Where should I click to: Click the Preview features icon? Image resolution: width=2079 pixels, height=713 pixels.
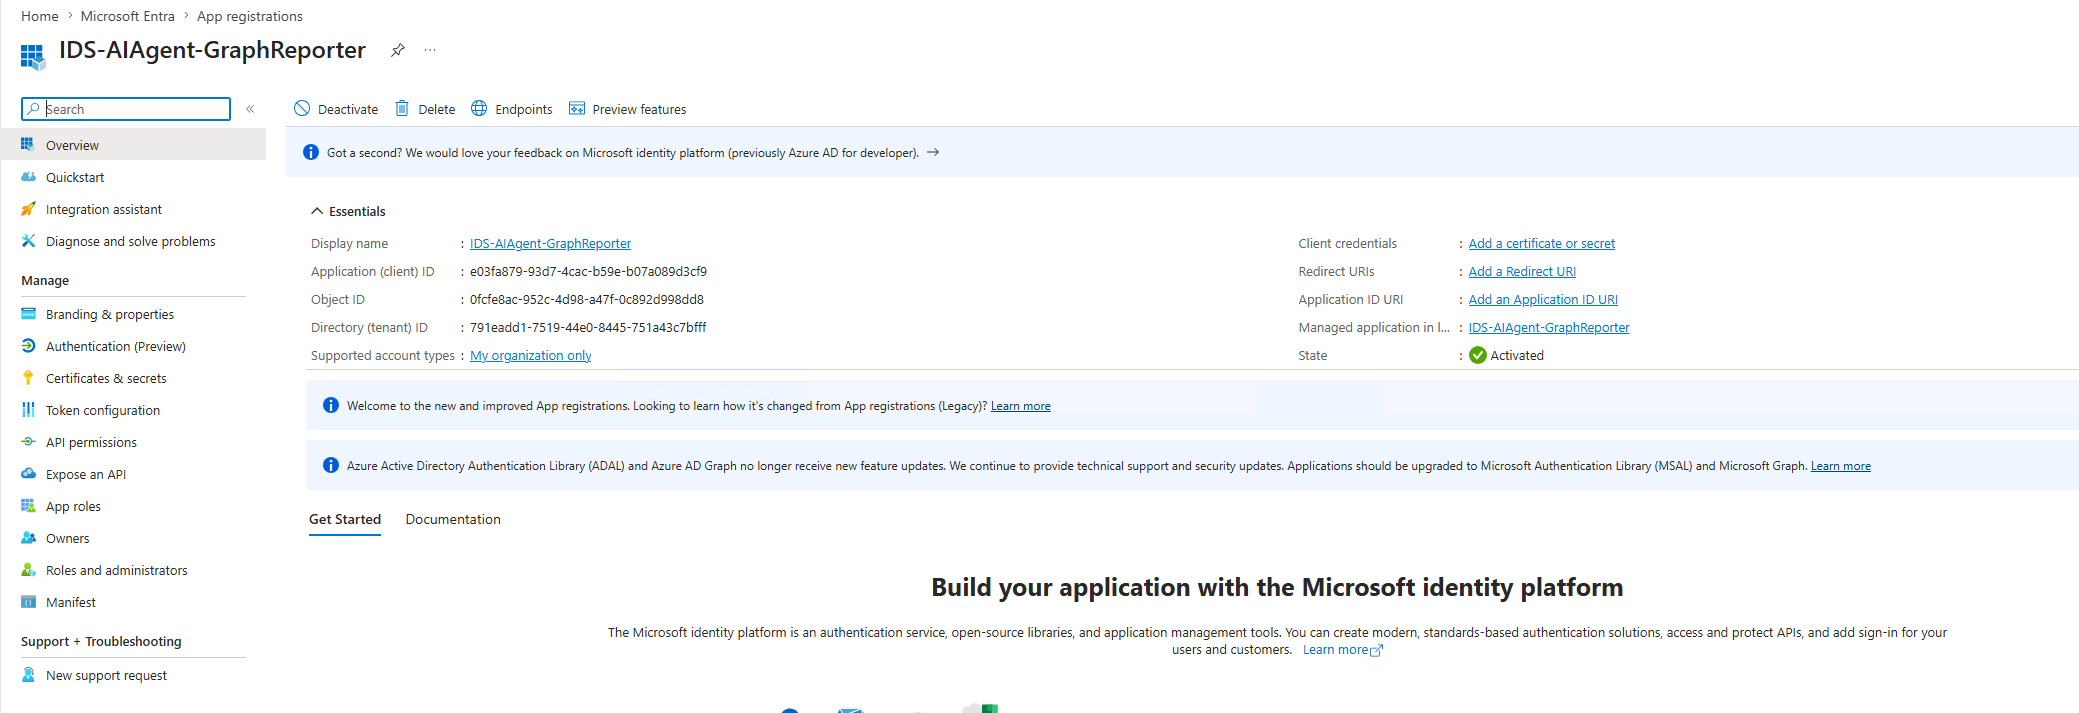click(x=577, y=108)
